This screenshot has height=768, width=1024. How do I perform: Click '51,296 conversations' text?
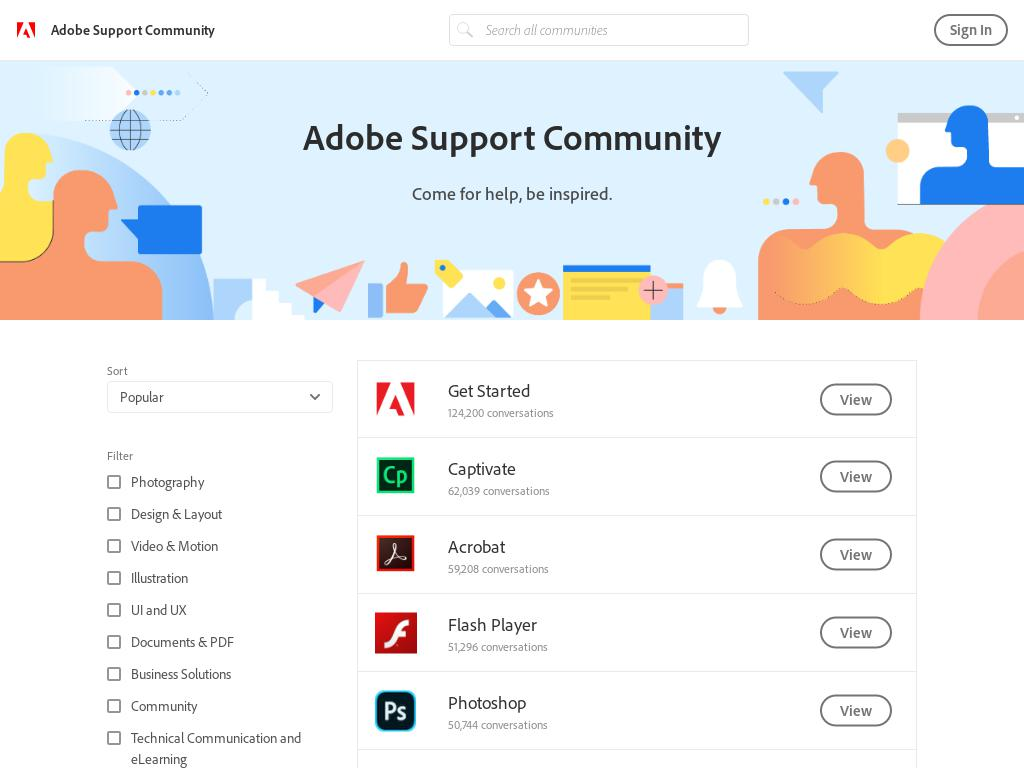coord(498,647)
